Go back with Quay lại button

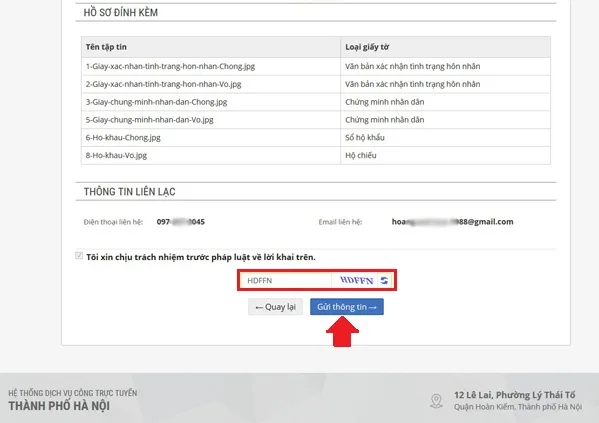(x=275, y=307)
